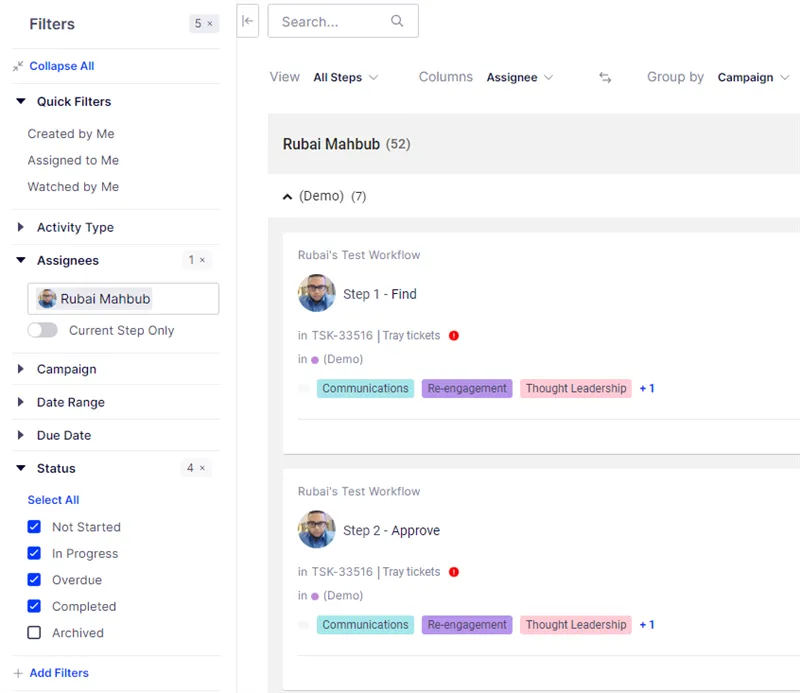Click red alert icon on Step 1 task
Image resolution: width=800 pixels, height=693 pixels.
(x=454, y=336)
